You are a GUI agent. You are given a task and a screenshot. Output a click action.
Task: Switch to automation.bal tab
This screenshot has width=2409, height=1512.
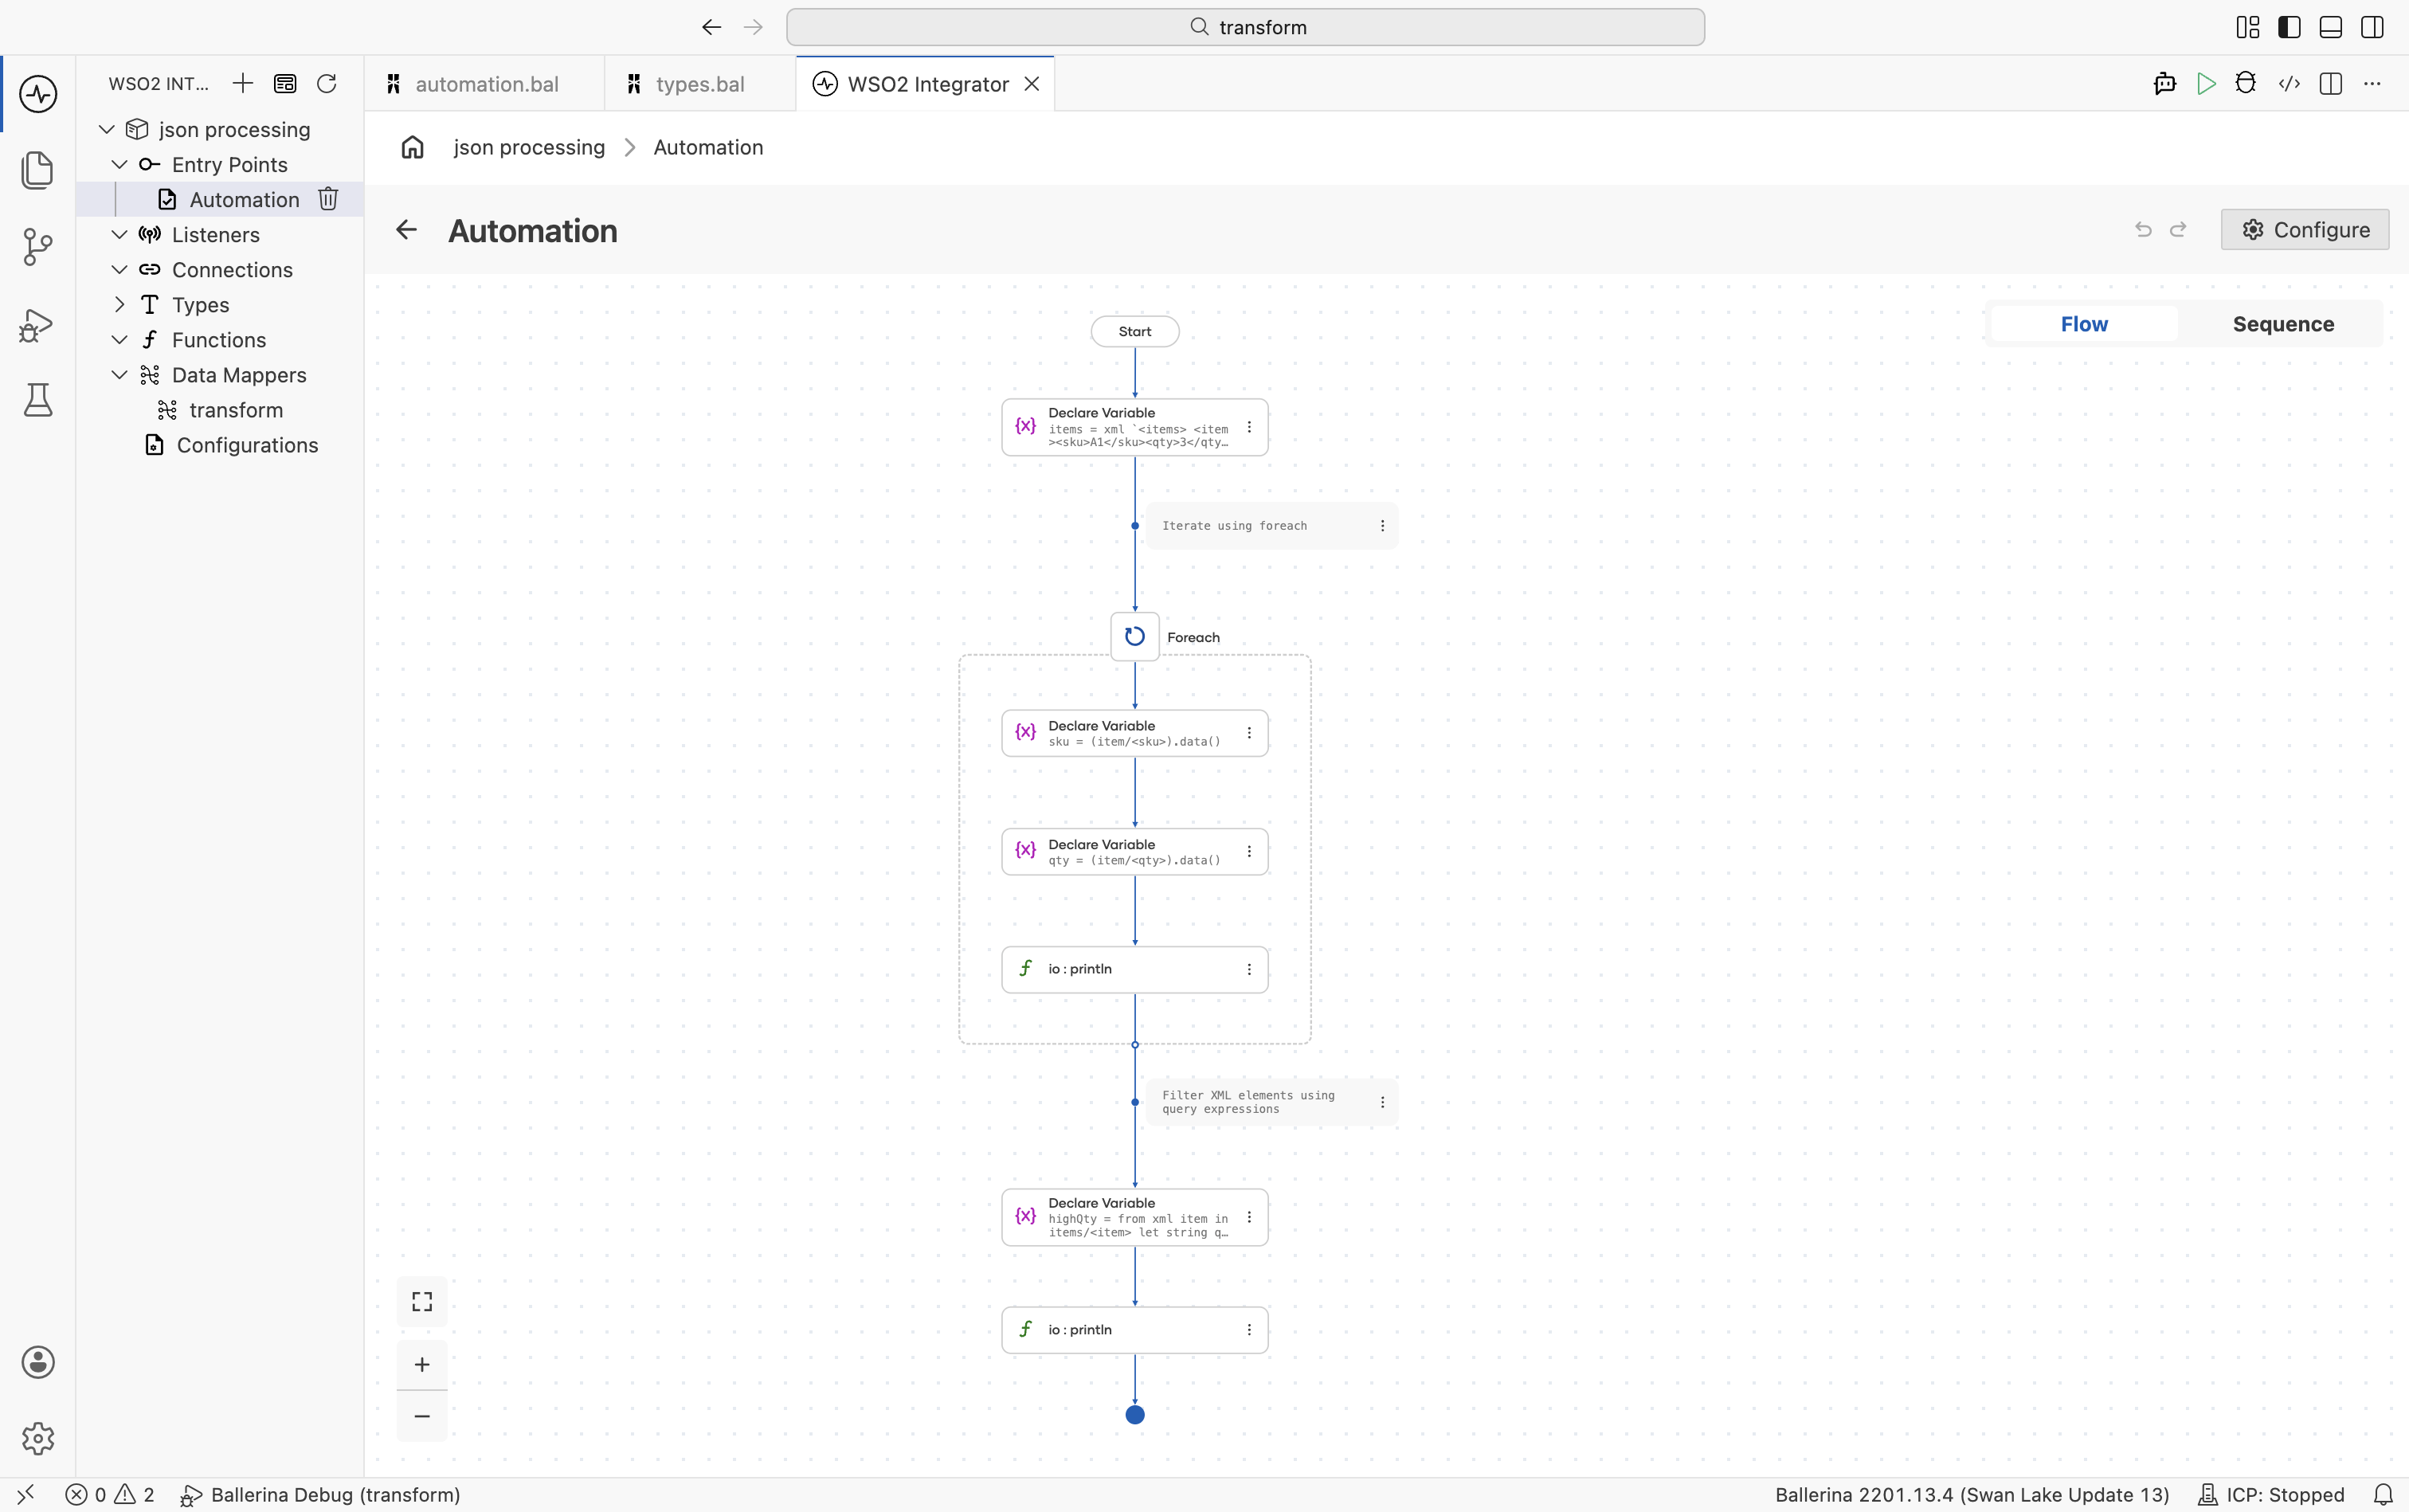point(485,84)
